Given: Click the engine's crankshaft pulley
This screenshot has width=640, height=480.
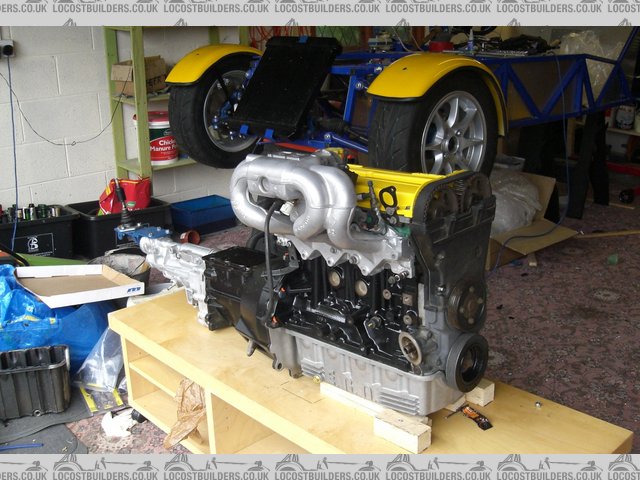Looking at the screenshot, I should click(466, 360).
